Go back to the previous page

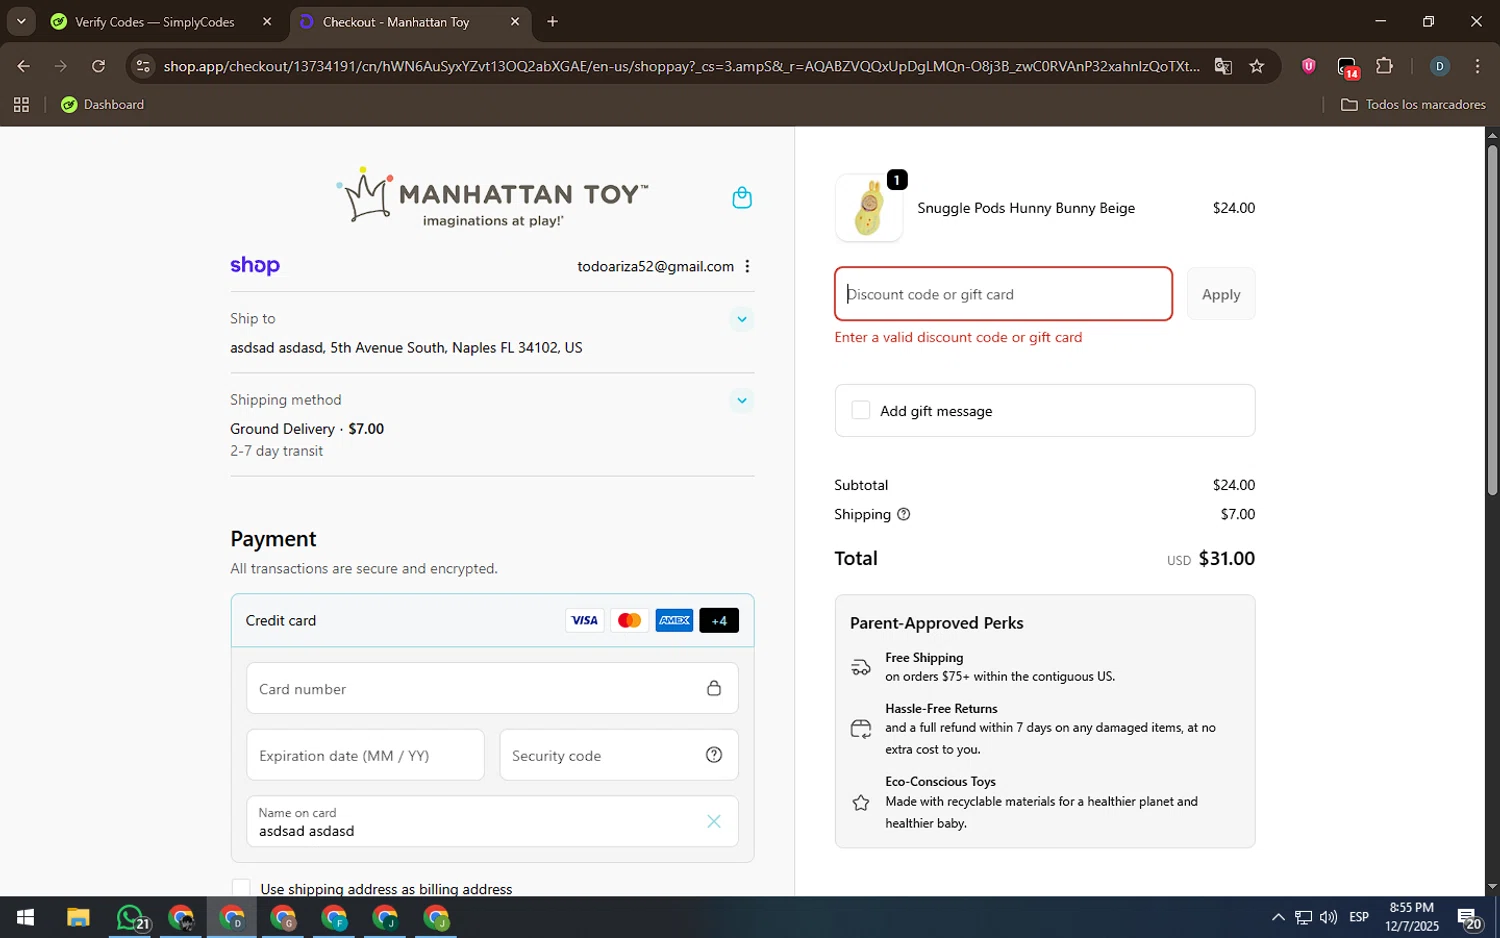pyautogui.click(x=24, y=66)
